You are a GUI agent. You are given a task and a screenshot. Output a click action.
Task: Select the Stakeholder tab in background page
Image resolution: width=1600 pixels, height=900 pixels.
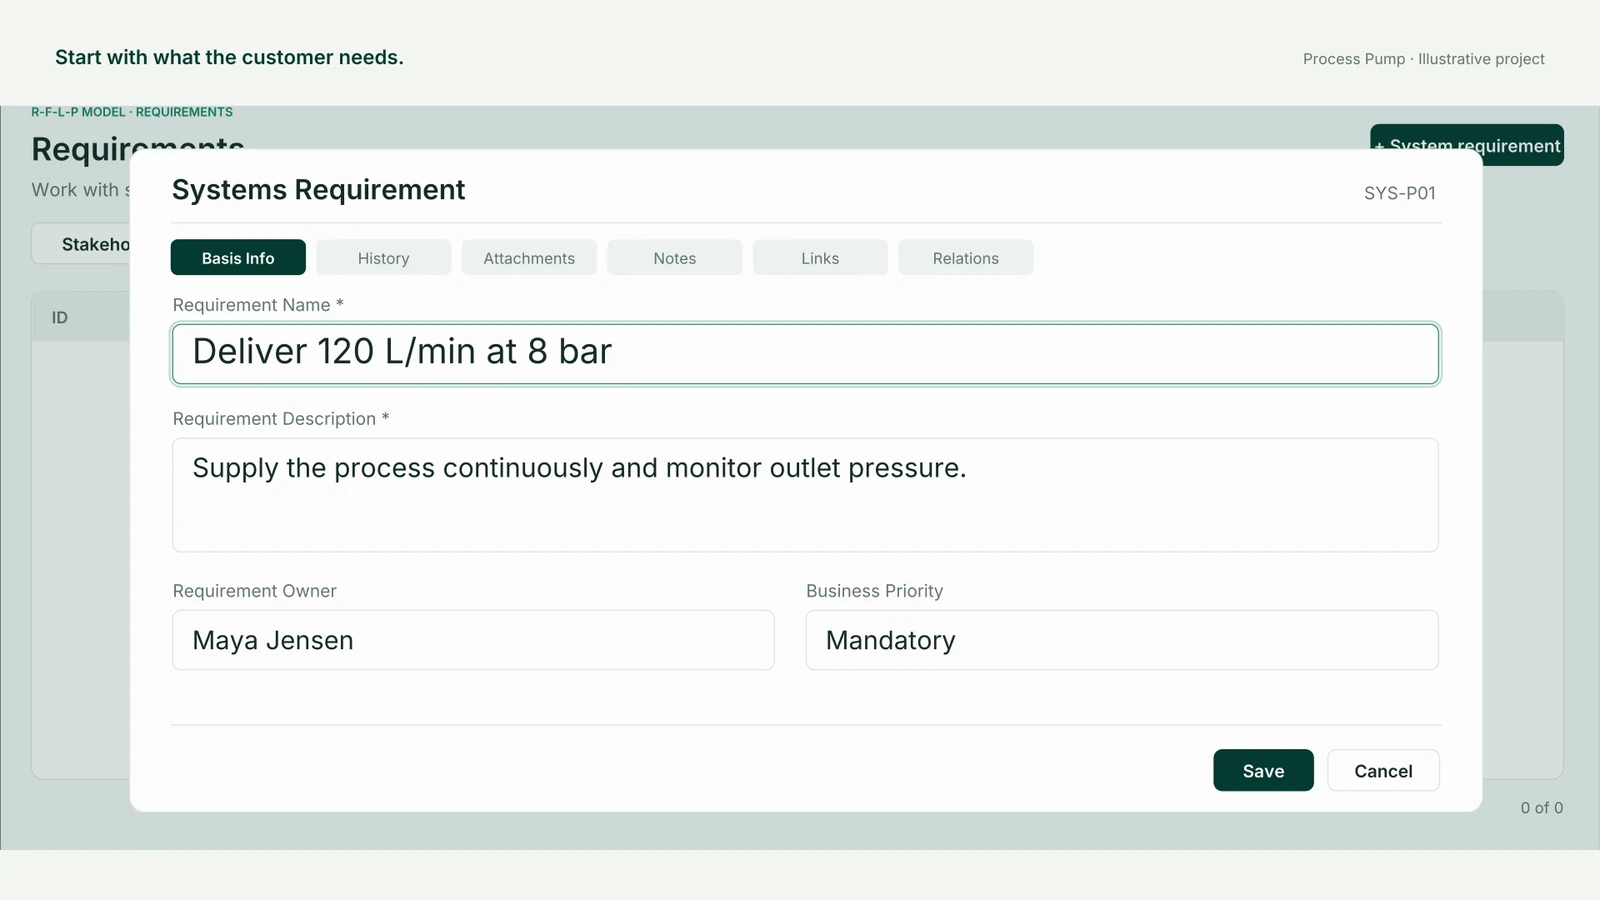pyautogui.click(x=82, y=244)
